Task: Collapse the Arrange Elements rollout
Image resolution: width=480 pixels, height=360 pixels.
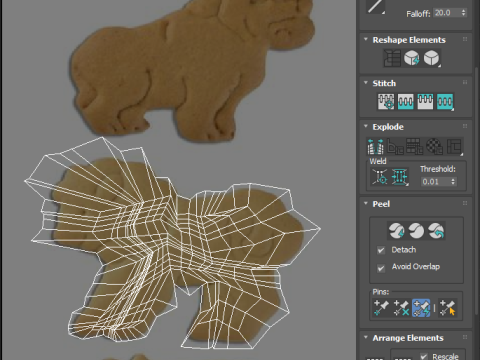Action: point(366,337)
